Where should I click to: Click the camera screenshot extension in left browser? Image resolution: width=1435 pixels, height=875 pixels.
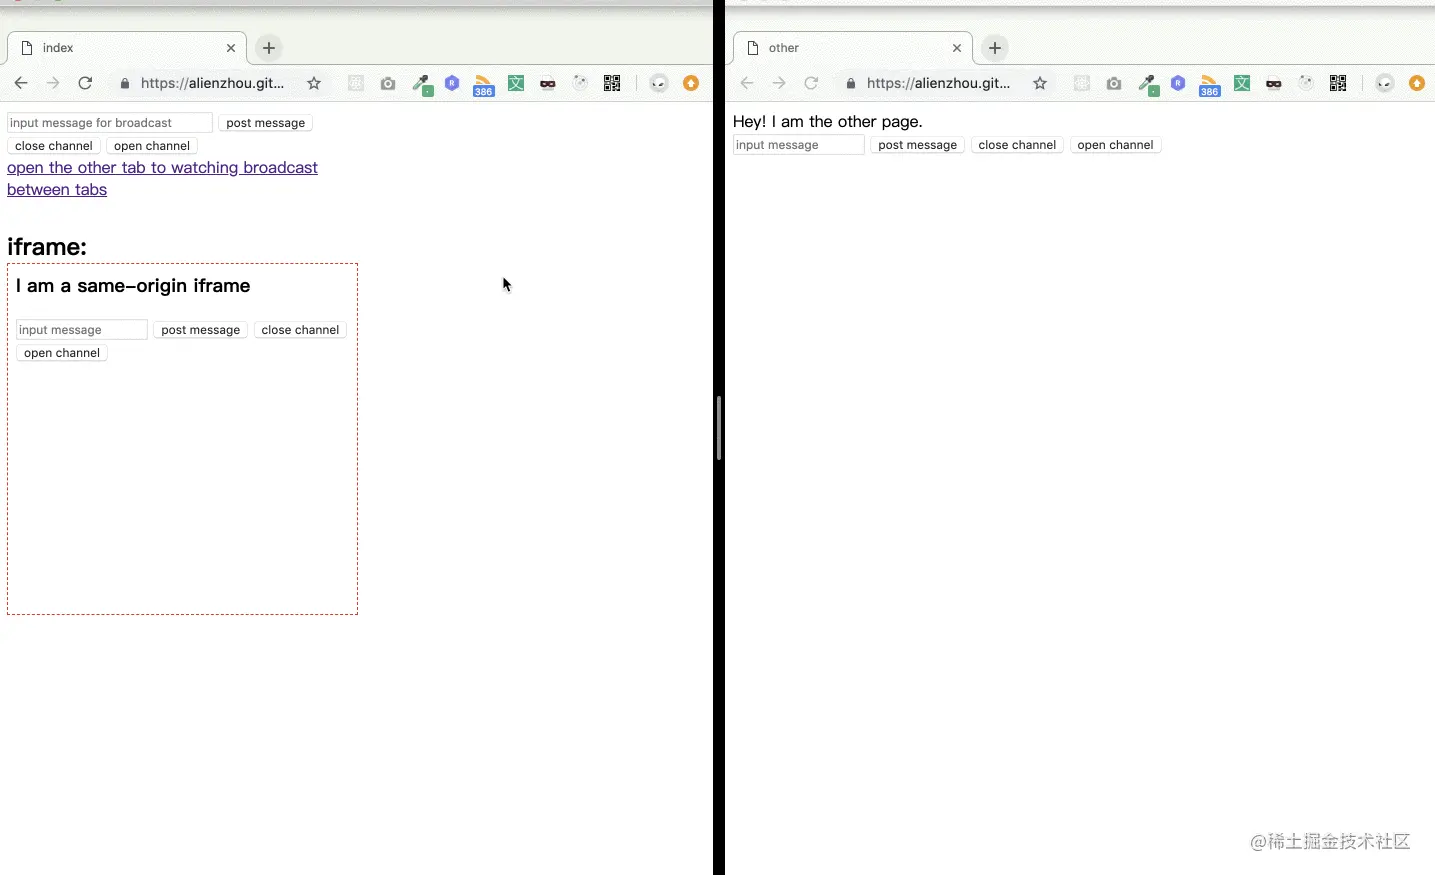[x=388, y=83]
